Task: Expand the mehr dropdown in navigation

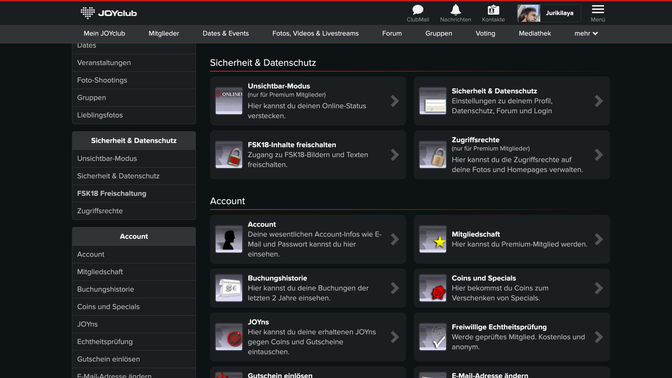Action: tap(586, 33)
